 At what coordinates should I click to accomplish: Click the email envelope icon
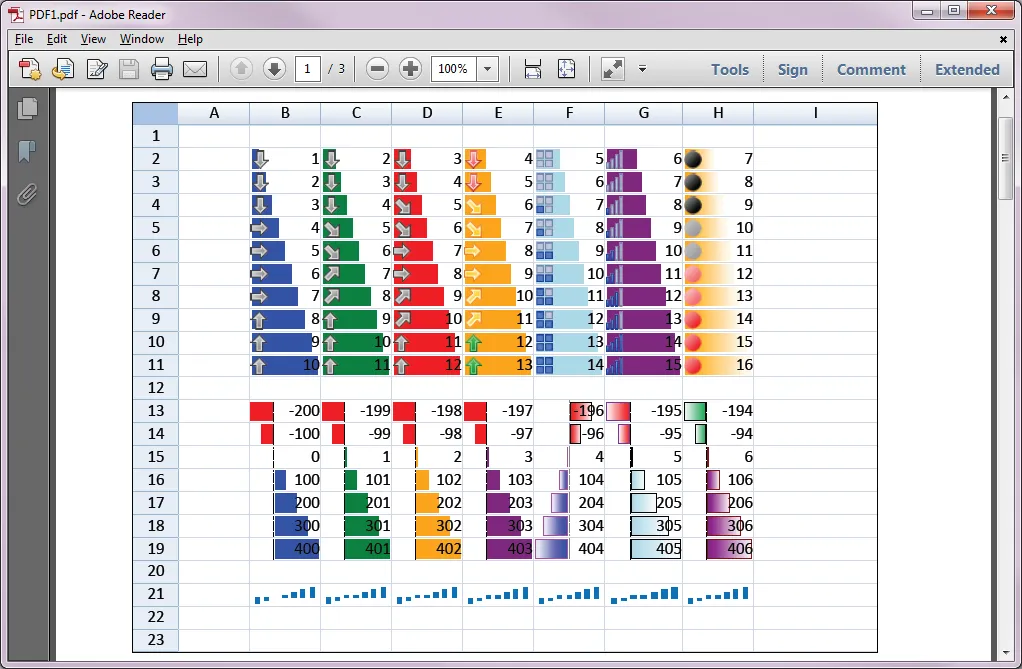click(x=194, y=69)
